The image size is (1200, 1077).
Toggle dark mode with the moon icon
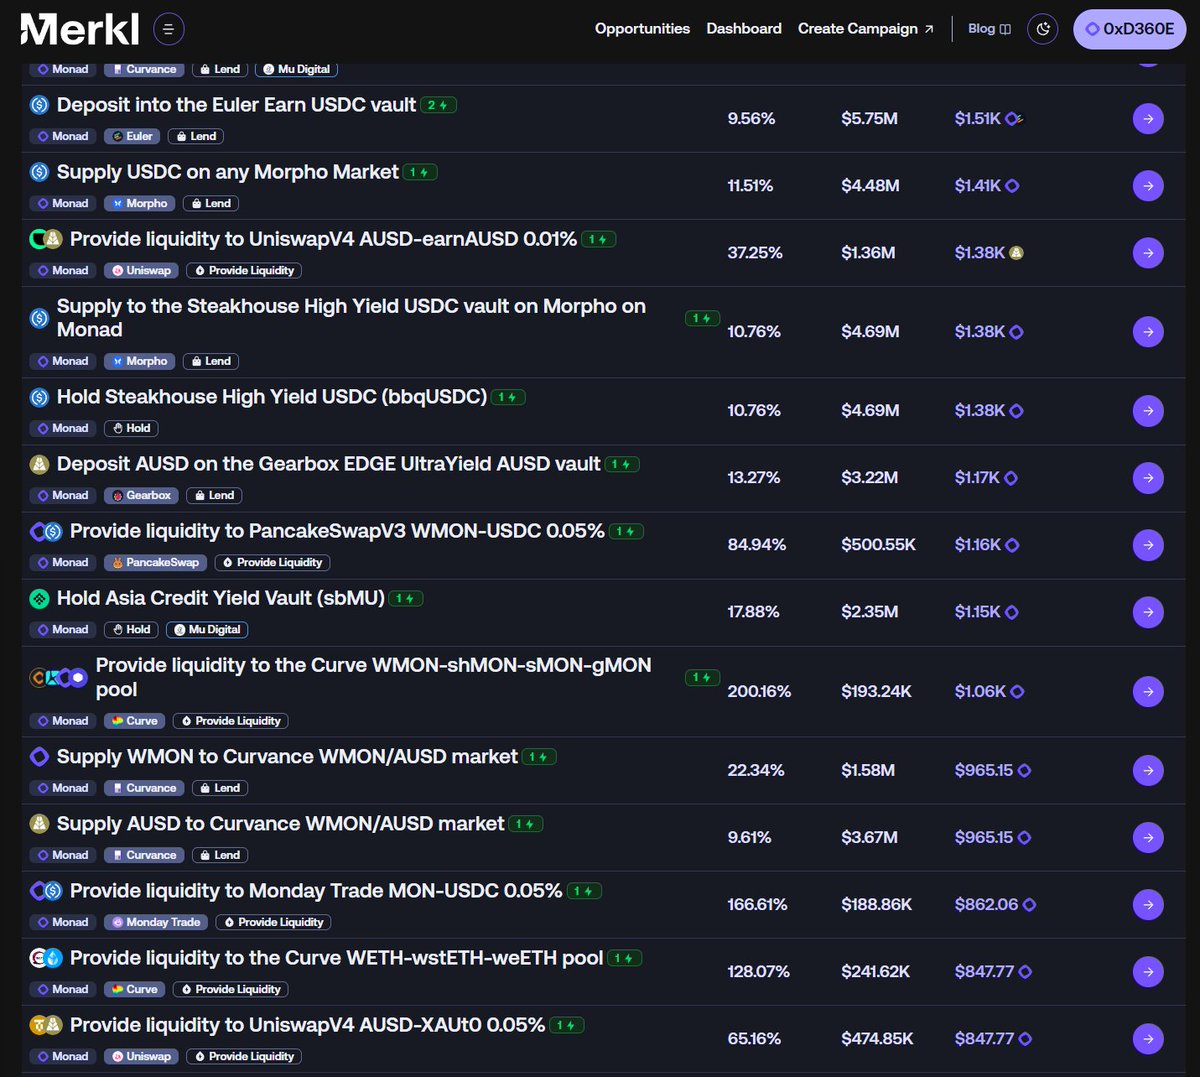point(1042,29)
